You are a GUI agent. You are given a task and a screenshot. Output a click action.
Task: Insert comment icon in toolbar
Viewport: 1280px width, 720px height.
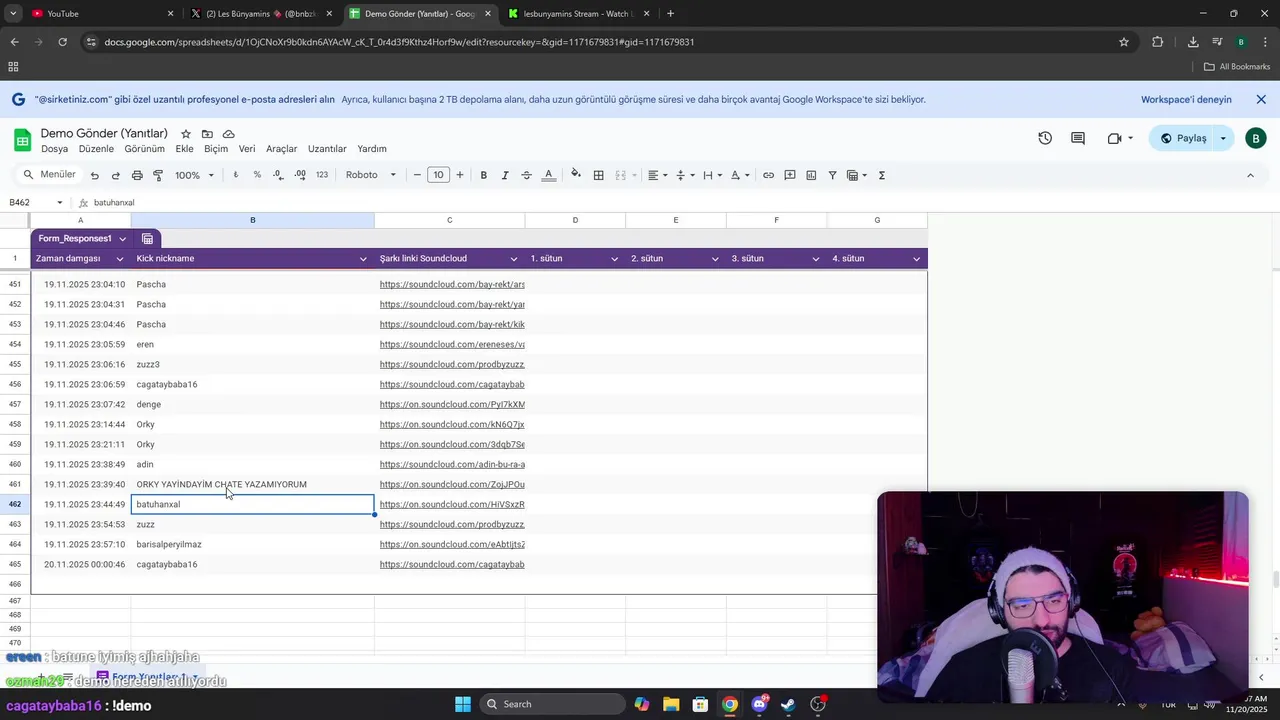[x=790, y=175]
